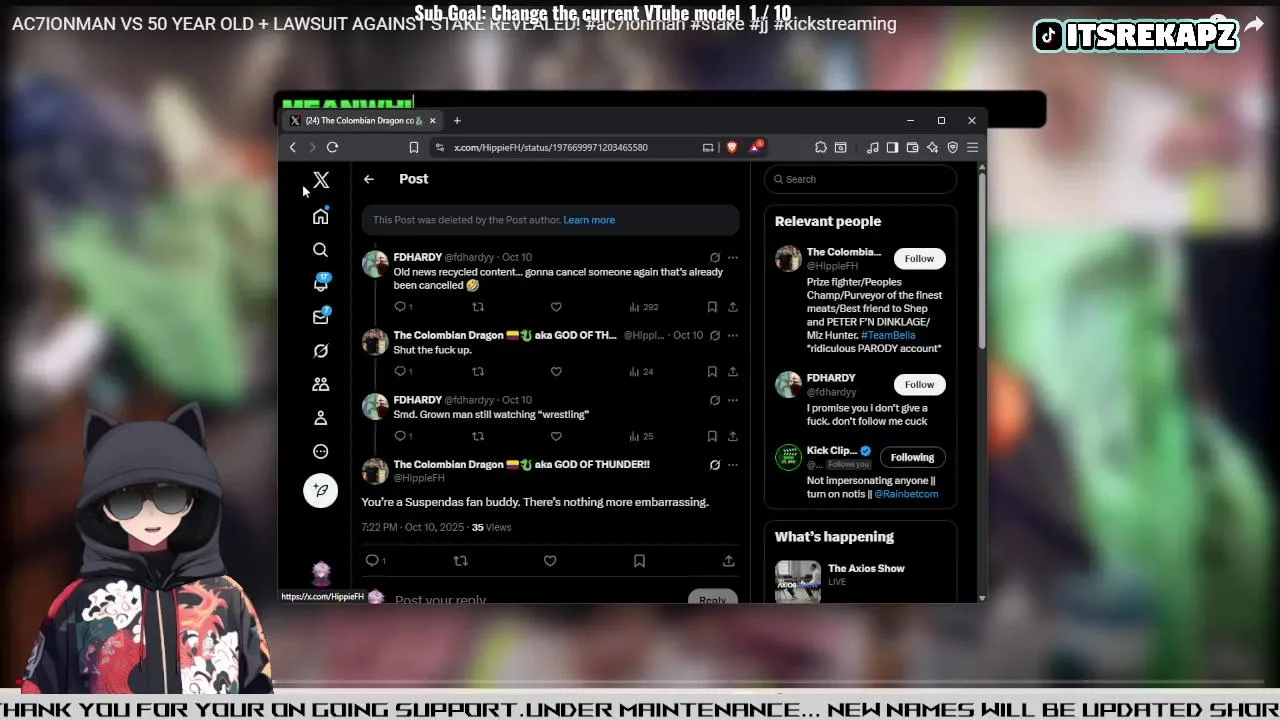Bookmark the 'Shut the fuck up' post
1280x720 pixels.
tap(712, 371)
